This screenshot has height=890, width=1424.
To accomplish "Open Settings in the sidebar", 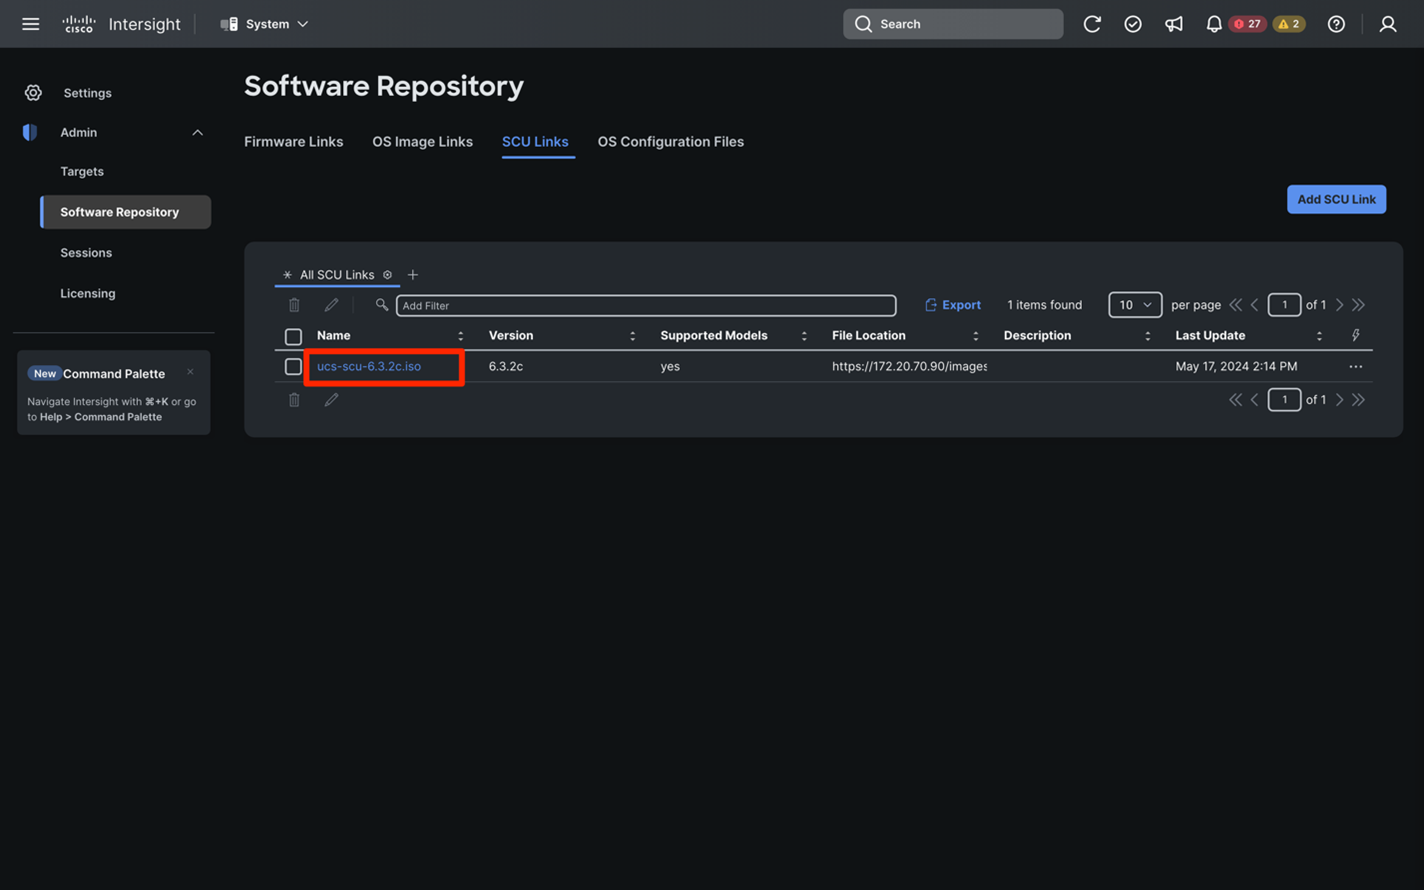I will pyautogui.click(x=88, y=93).
